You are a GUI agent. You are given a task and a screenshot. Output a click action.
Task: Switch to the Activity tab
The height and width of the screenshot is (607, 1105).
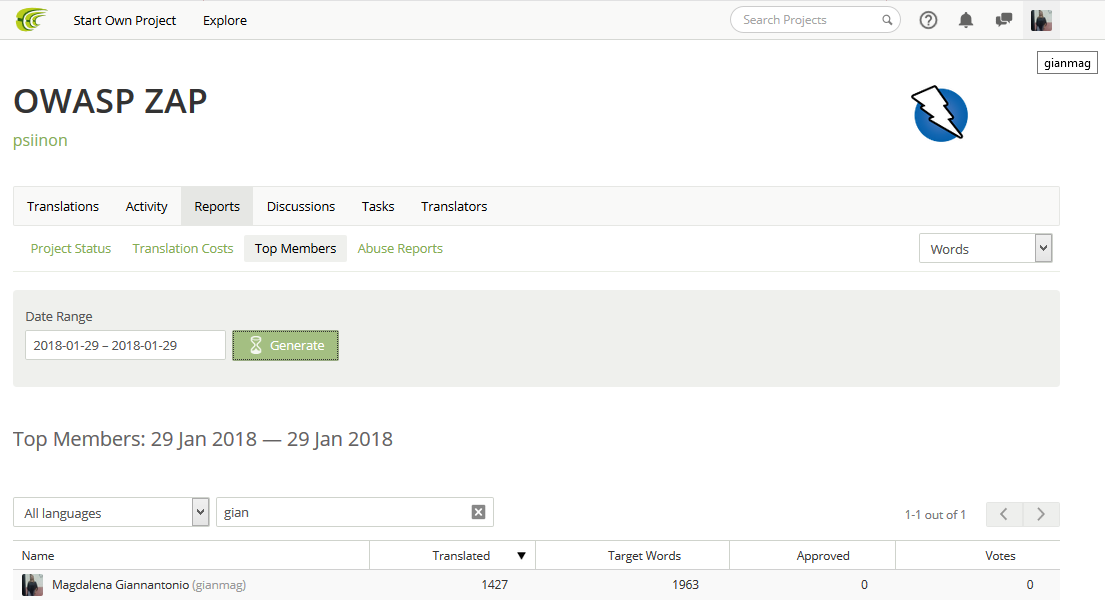point(147,207)
